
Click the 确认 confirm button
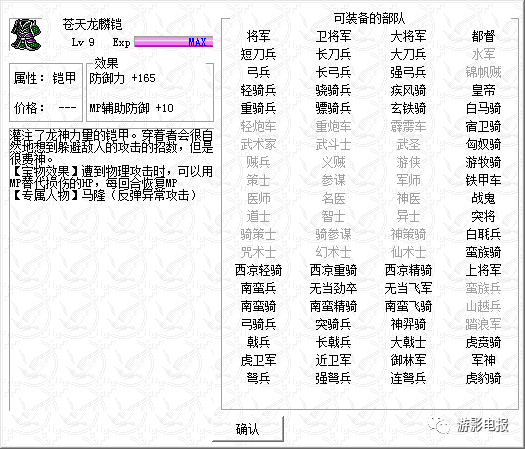click(248, 429)
